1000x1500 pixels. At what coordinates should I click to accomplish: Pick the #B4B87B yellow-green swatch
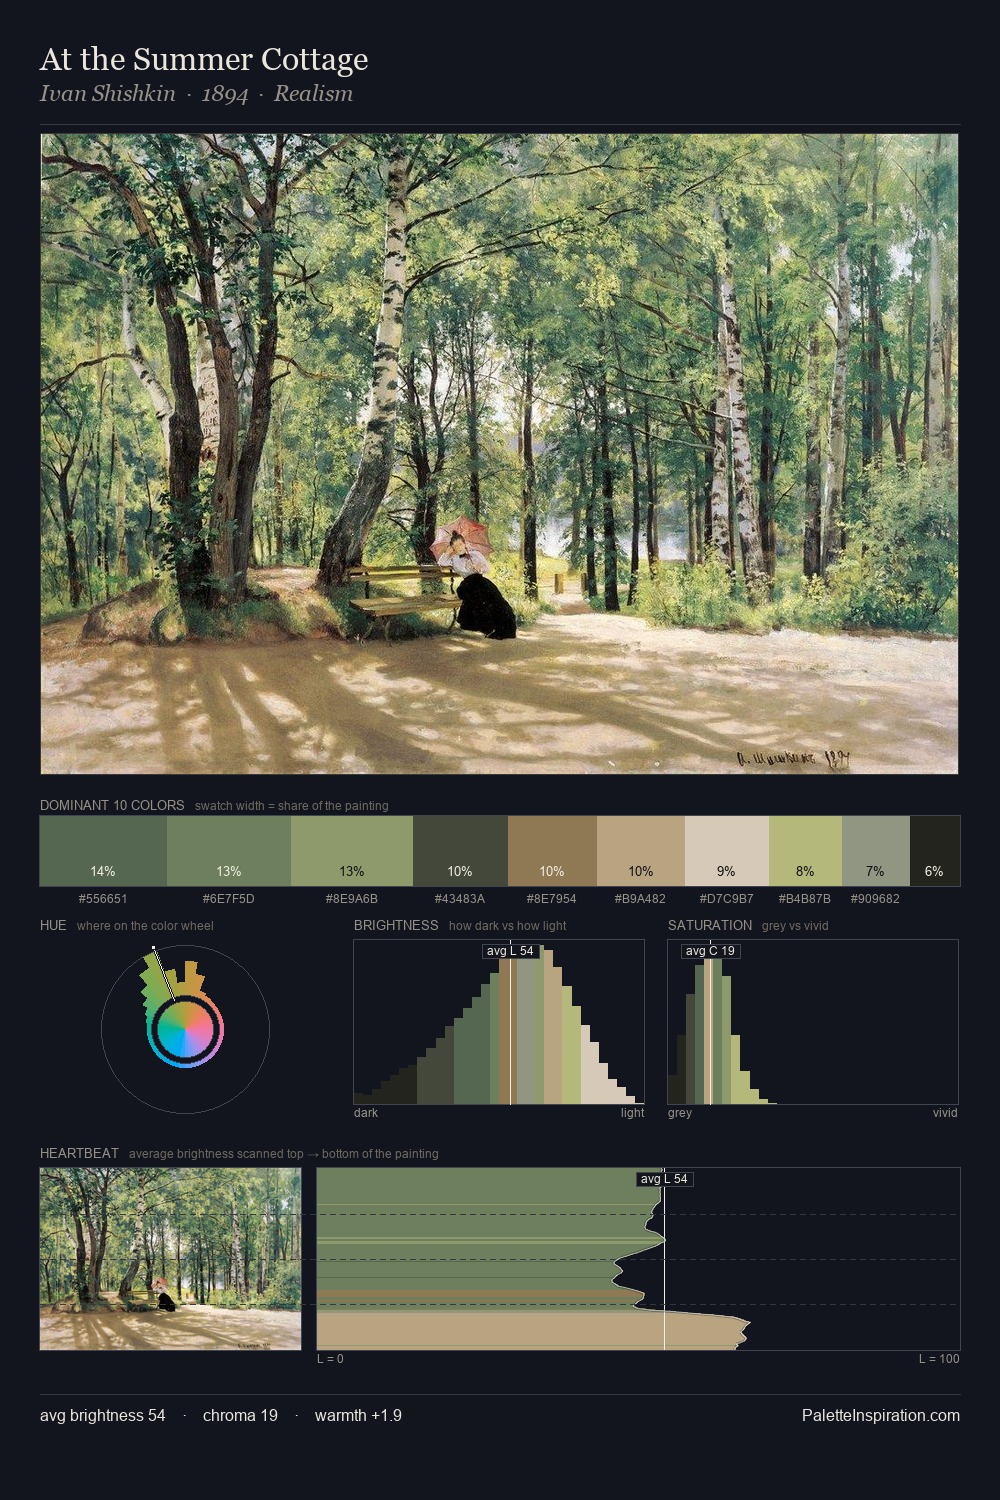pyautogui.click(x=805, y=851)
